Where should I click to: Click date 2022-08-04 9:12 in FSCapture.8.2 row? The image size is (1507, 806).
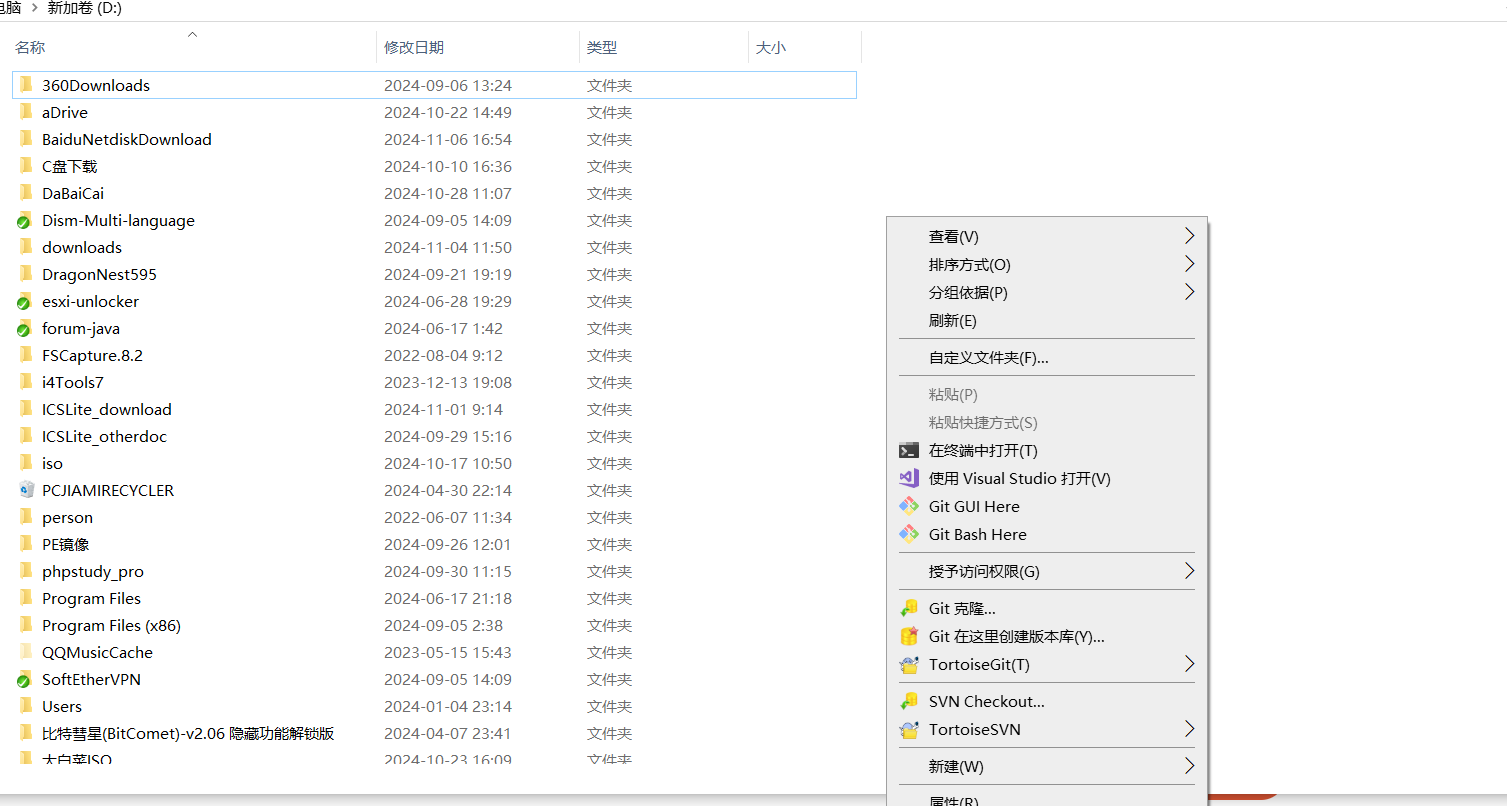(x=443, y=355)
